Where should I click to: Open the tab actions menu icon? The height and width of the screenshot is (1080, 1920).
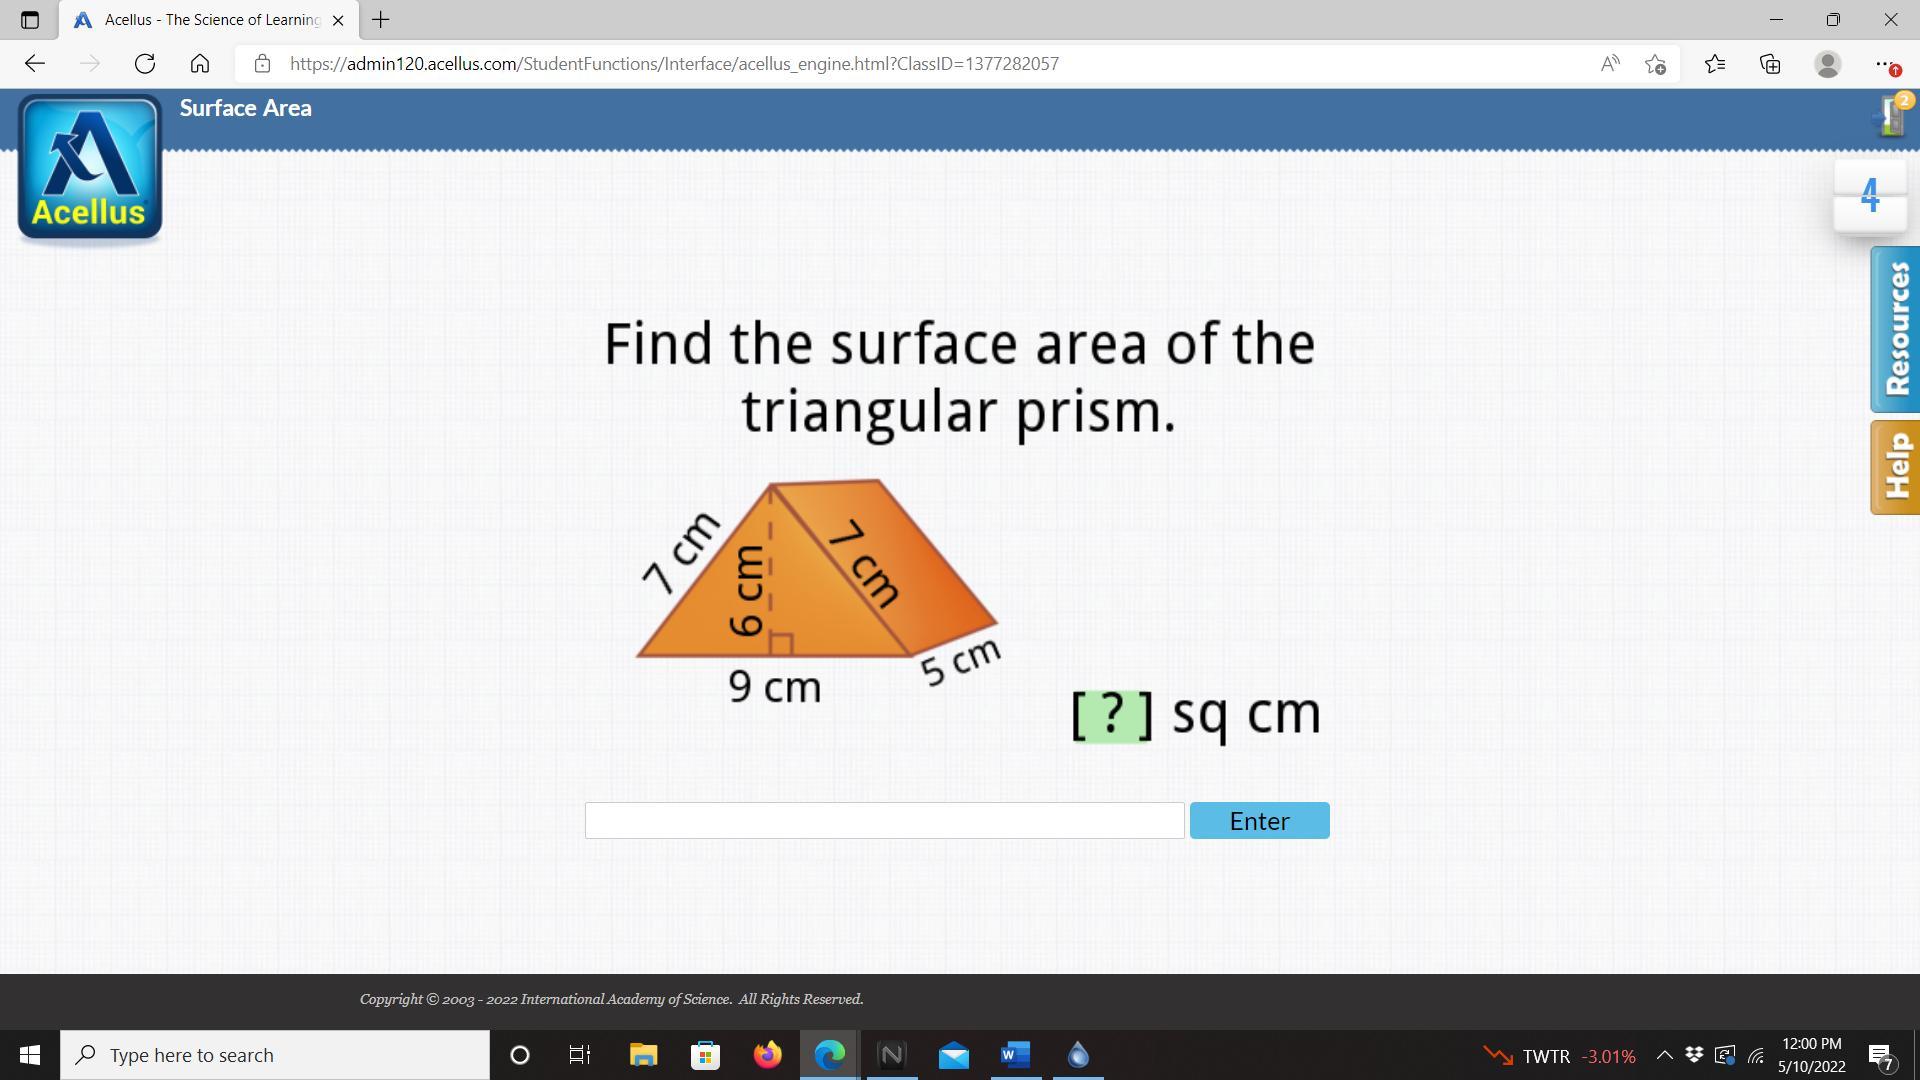click(29, 20)
